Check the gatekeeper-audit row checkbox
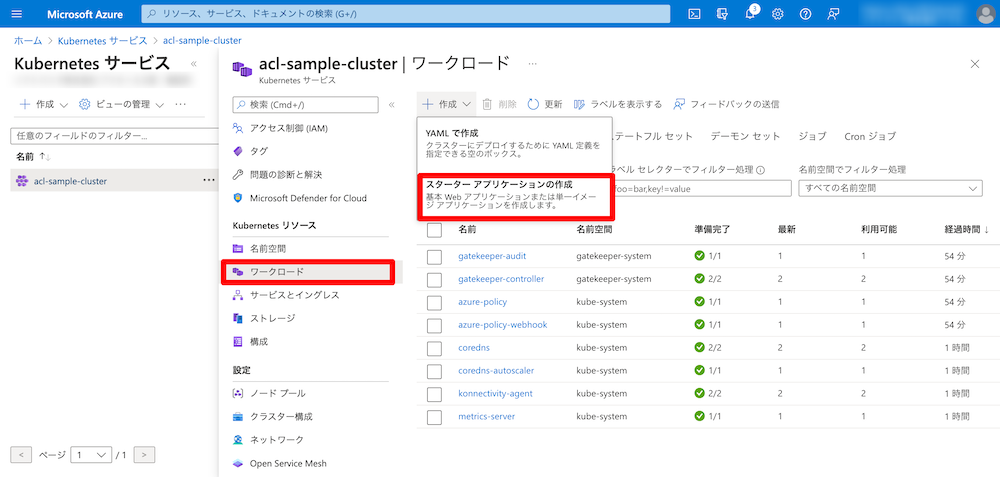Image resolution: width=1000 pixels, height=477 pixels. coord(434,256)
